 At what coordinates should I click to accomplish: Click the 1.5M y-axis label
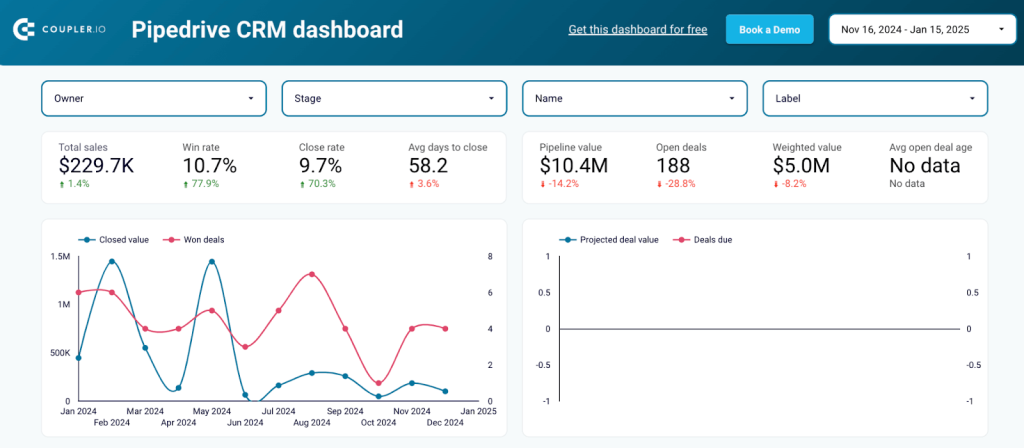(60, 257)
